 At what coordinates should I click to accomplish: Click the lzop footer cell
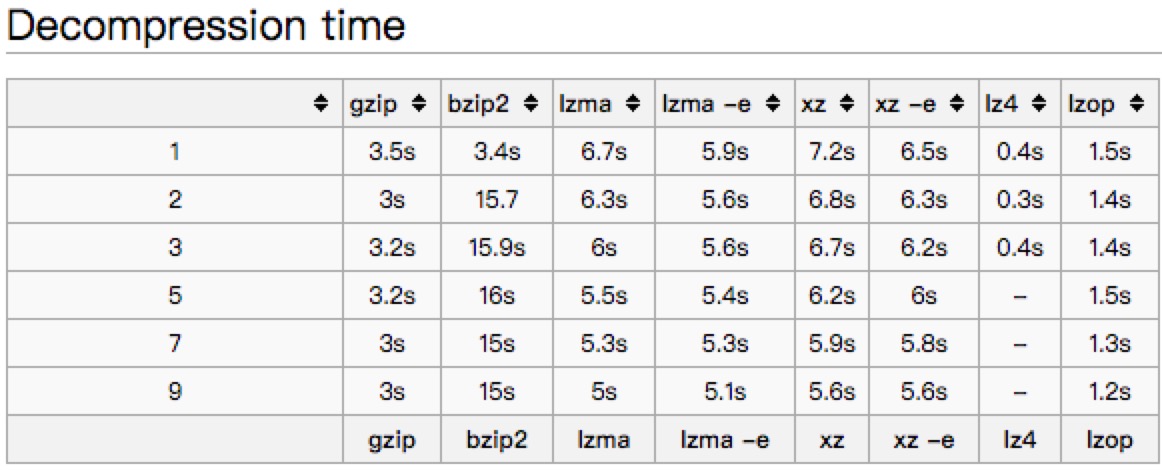point(1110,440)
